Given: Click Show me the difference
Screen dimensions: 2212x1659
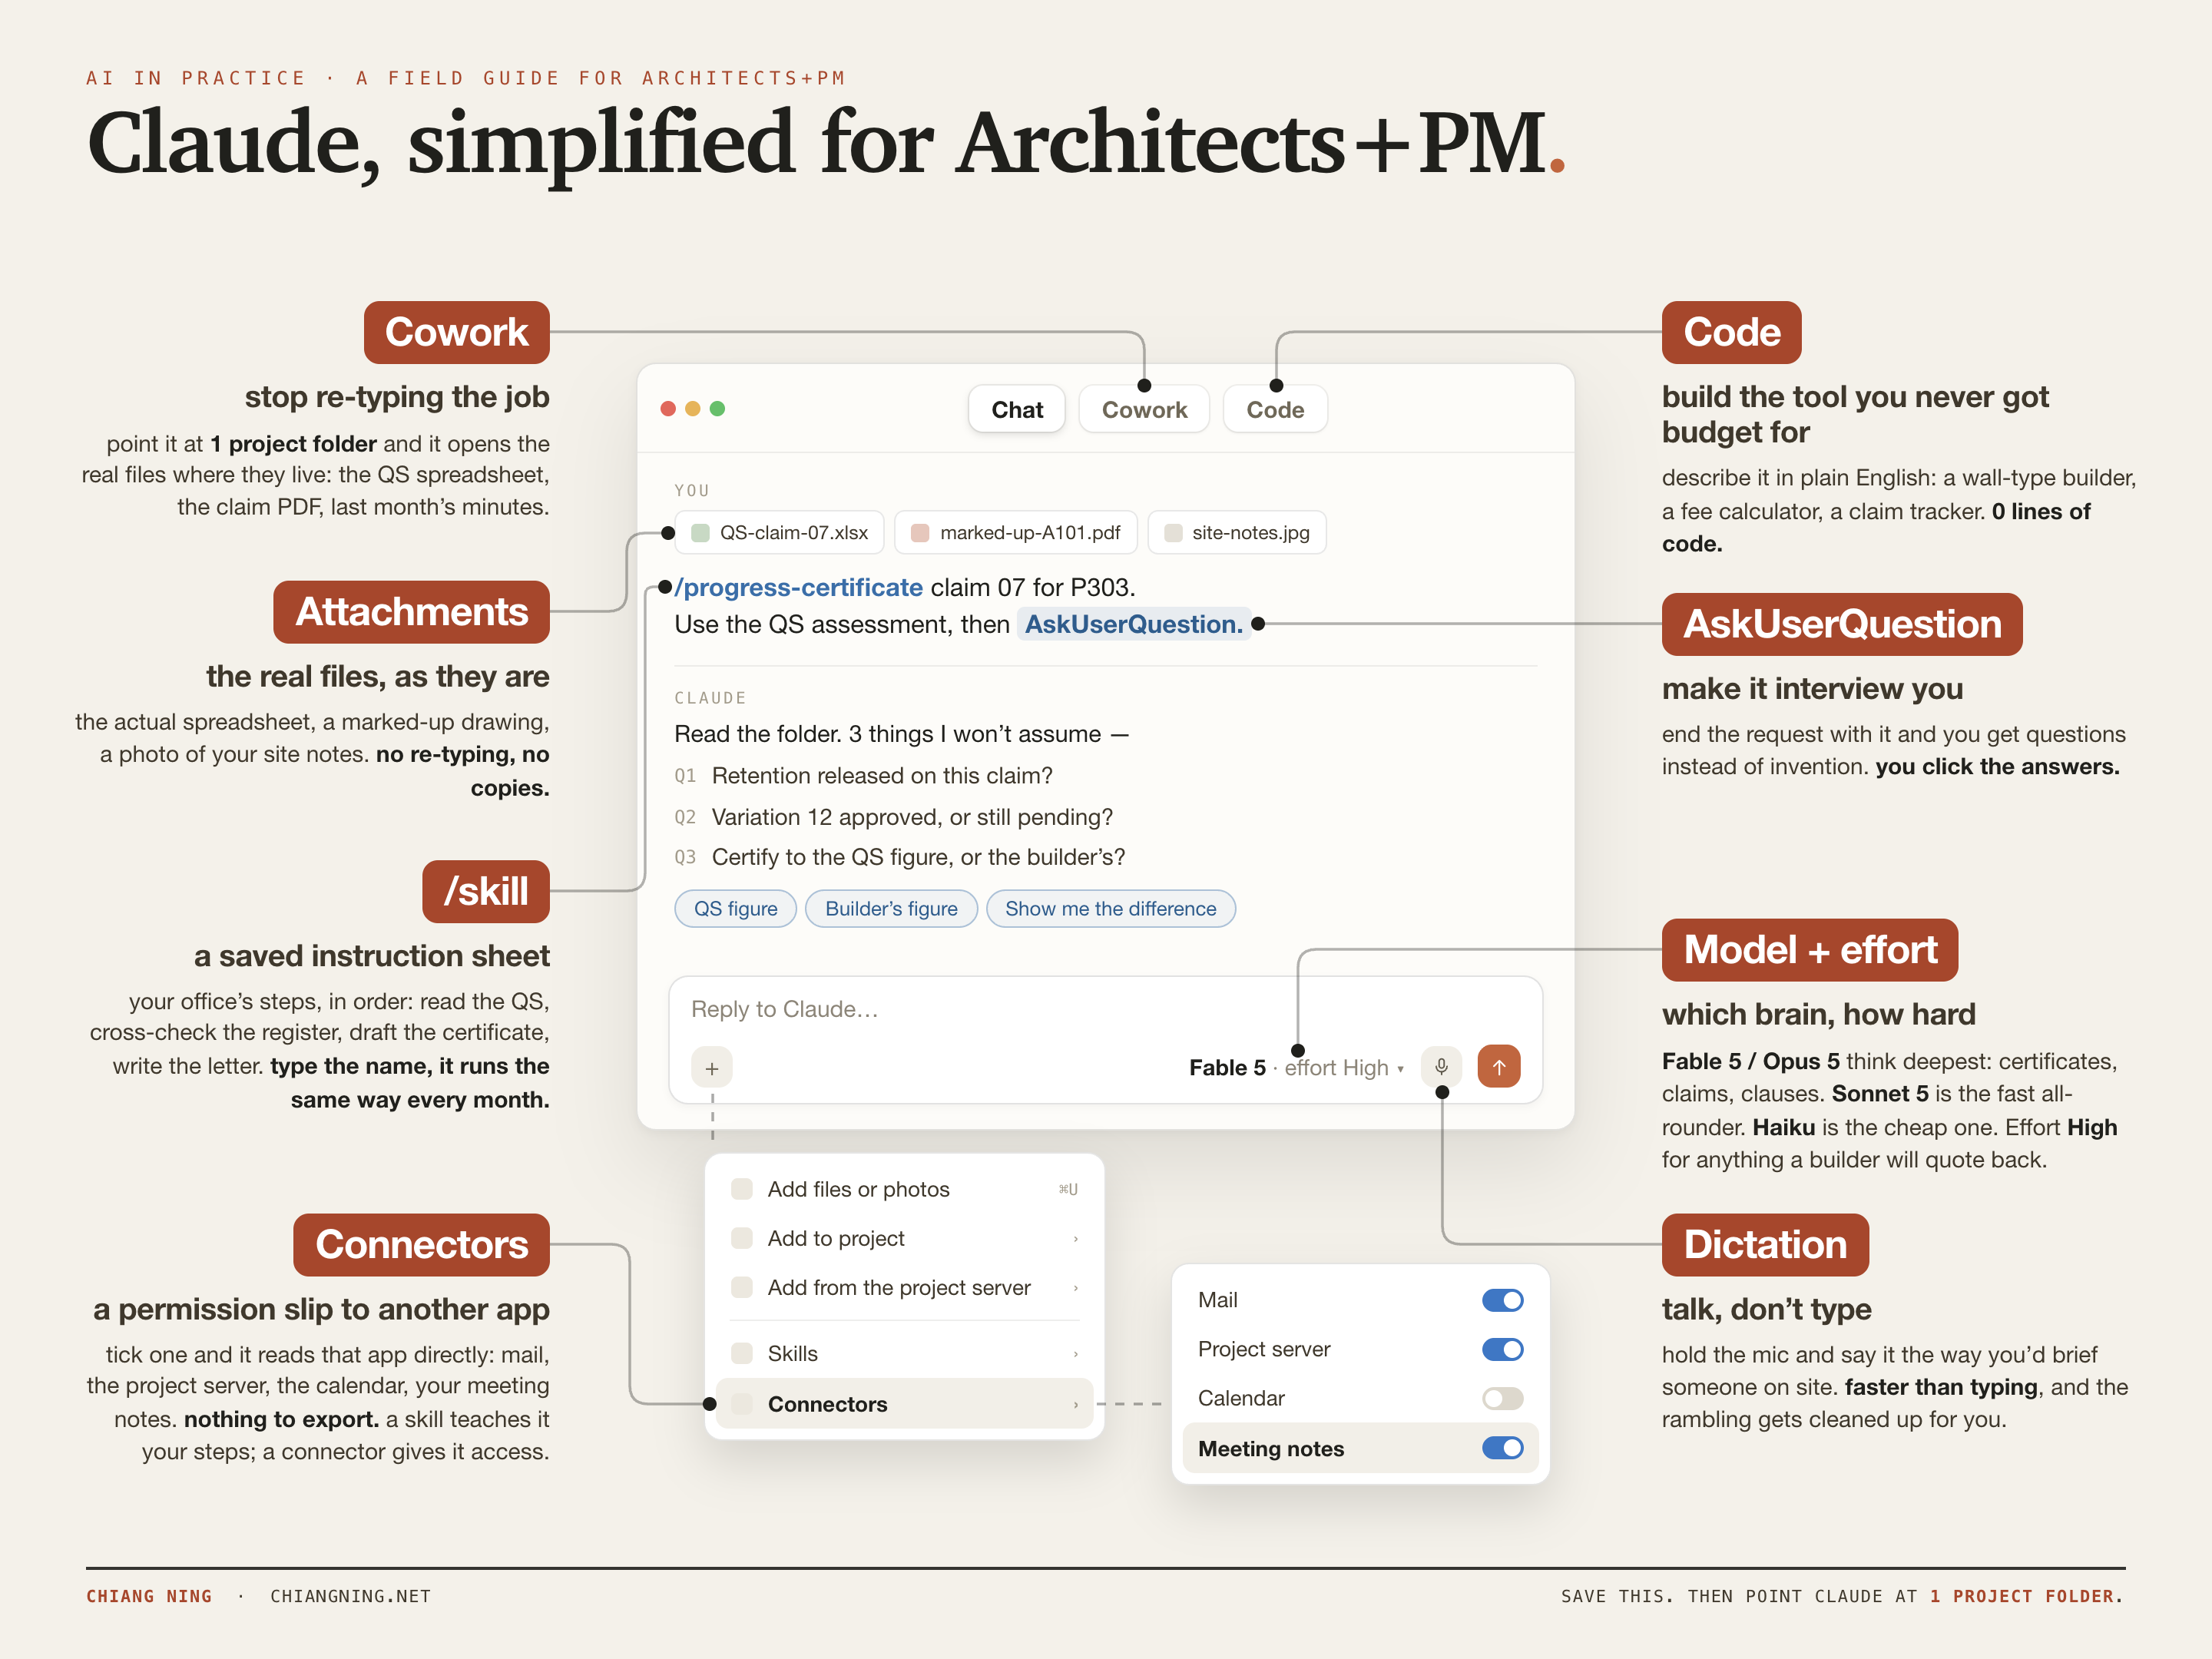Looking at the screenshot, I should [x=1110, y=908].
